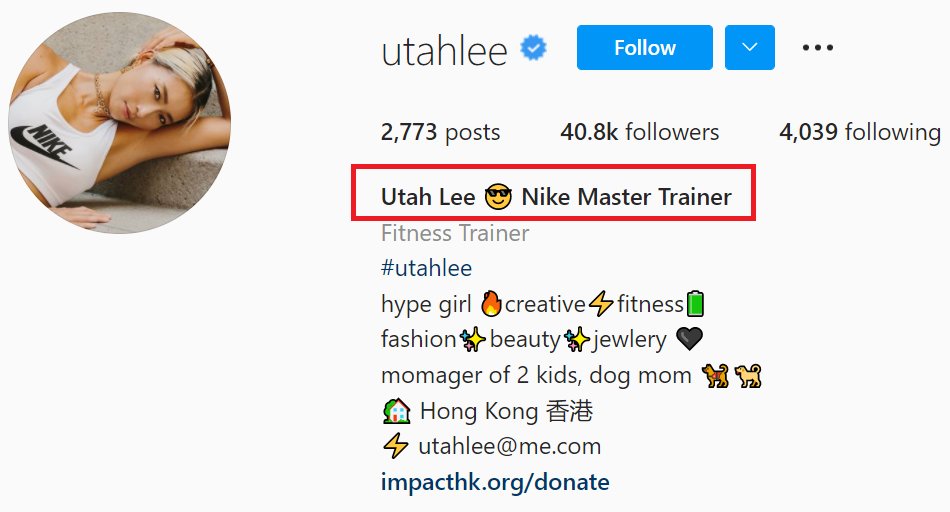Image resolution: width=950 pixels, height=512 pixels.
Task: Click the lightning bolt before the email address
Action: pos(396,446)
